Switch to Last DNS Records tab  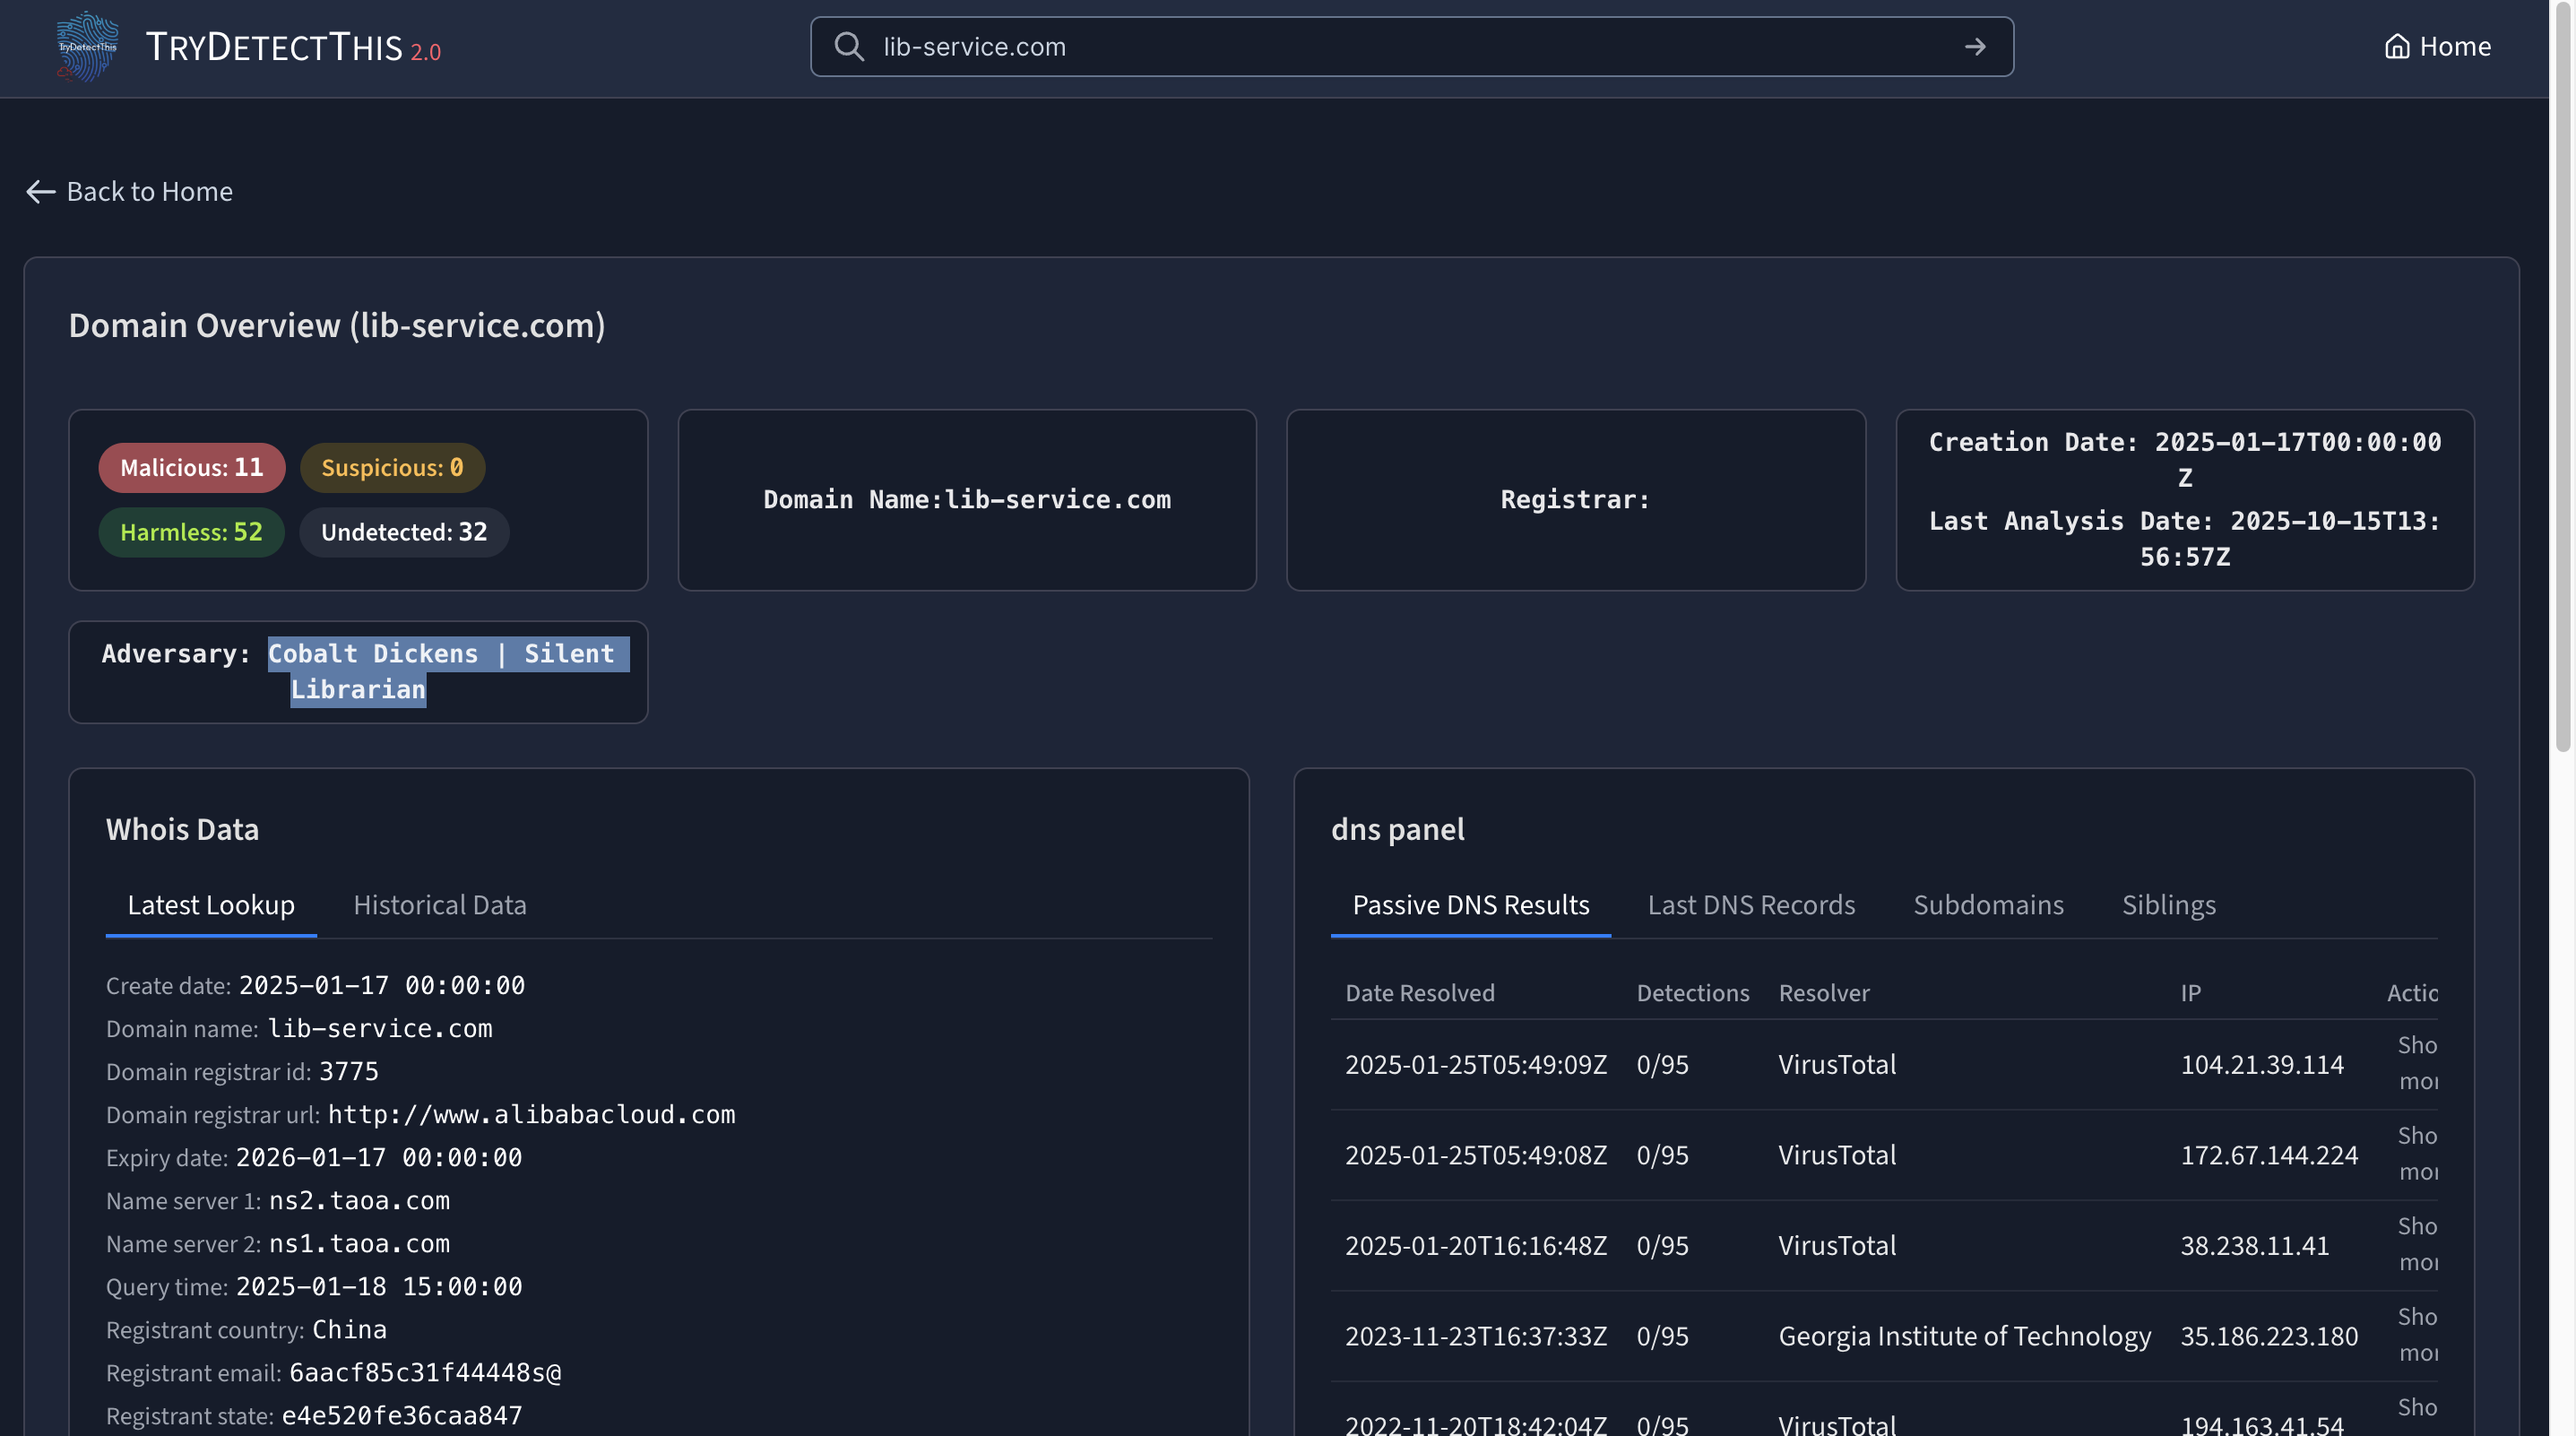(x=1751, y=905)
